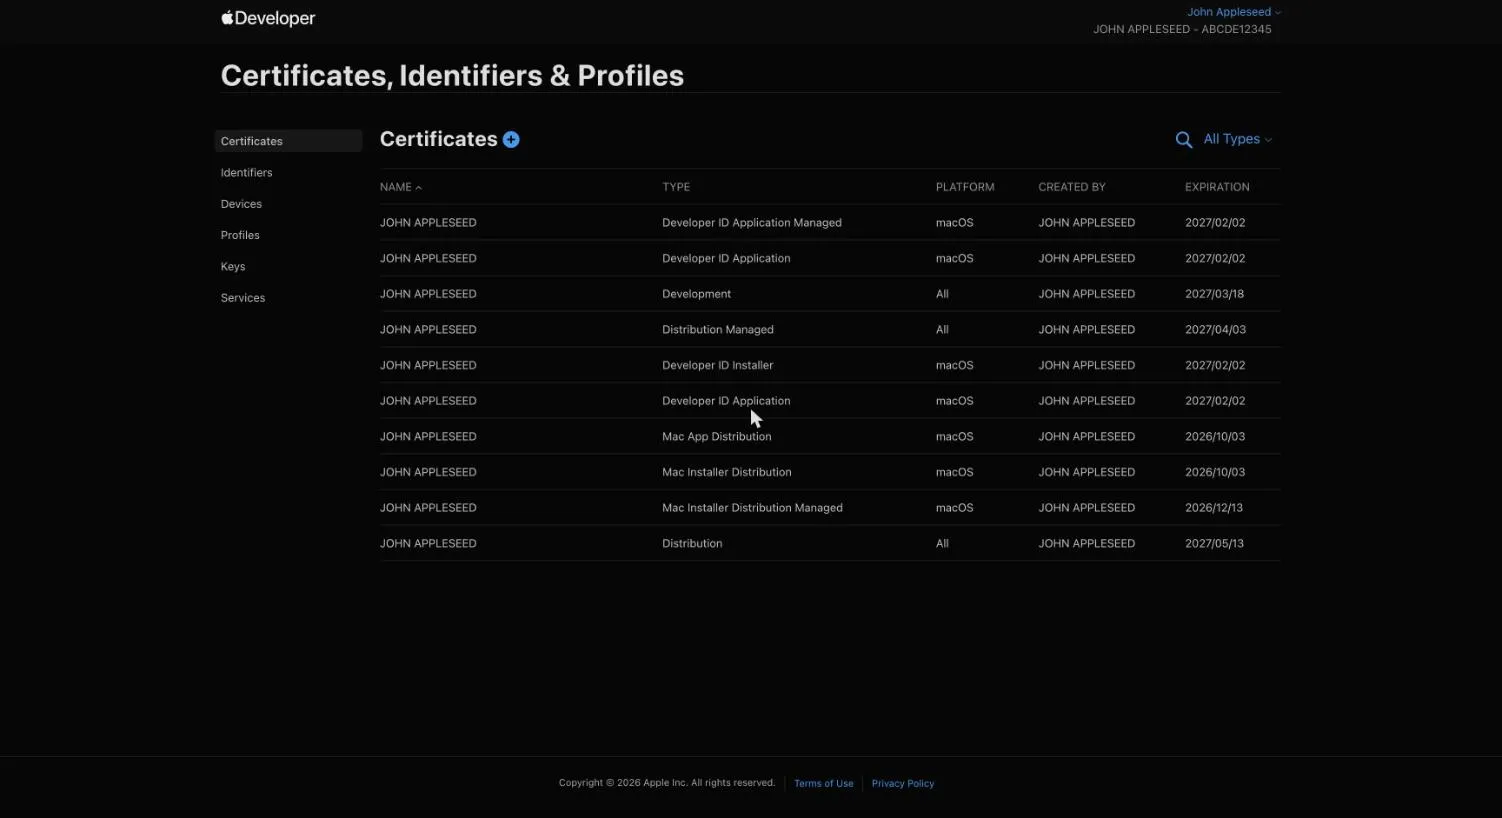Select Certificates in the sidebar
Image resolution: width=1502 pixels, height=818 pixels.
coord(288,141)
